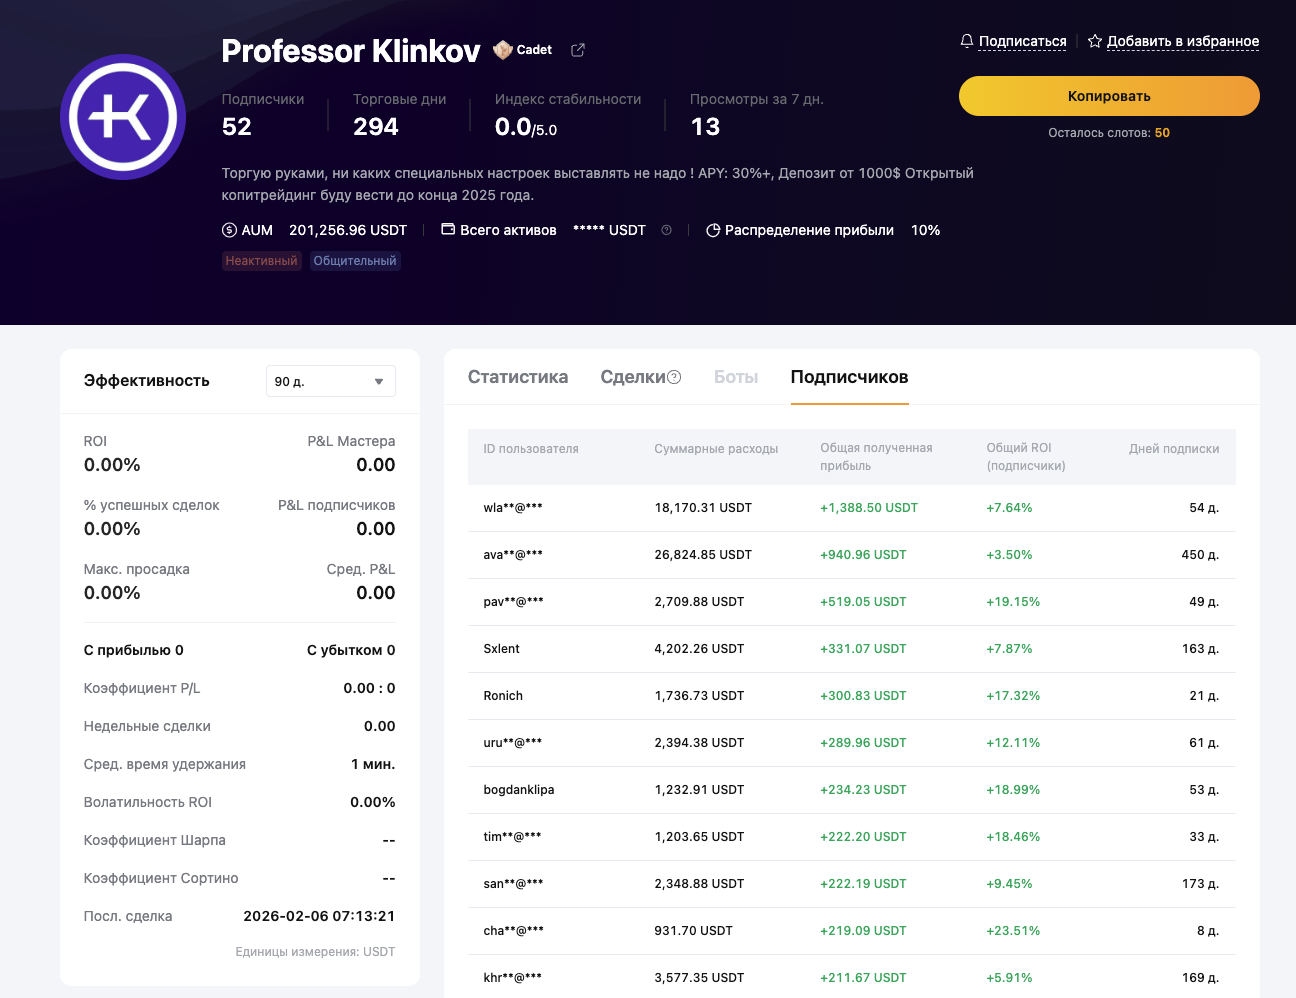Click the star icon for Добавить в избранное
Screen dimensions: 1296x998
(1095, 41)
